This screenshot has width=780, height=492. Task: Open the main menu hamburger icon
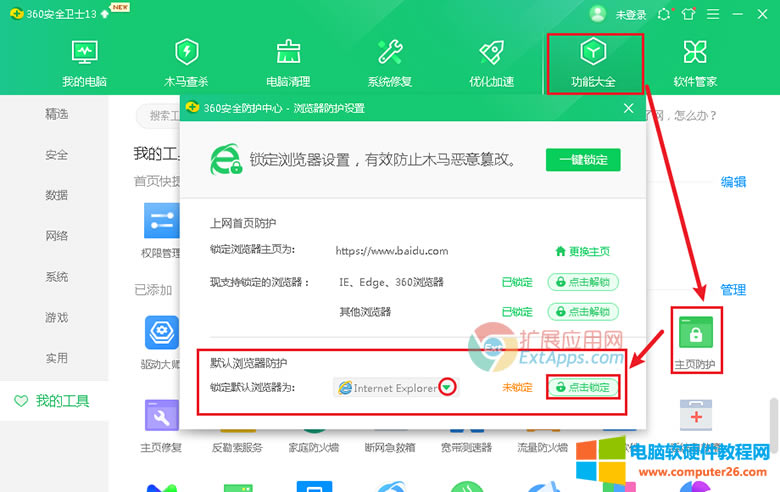coord(713,14)
